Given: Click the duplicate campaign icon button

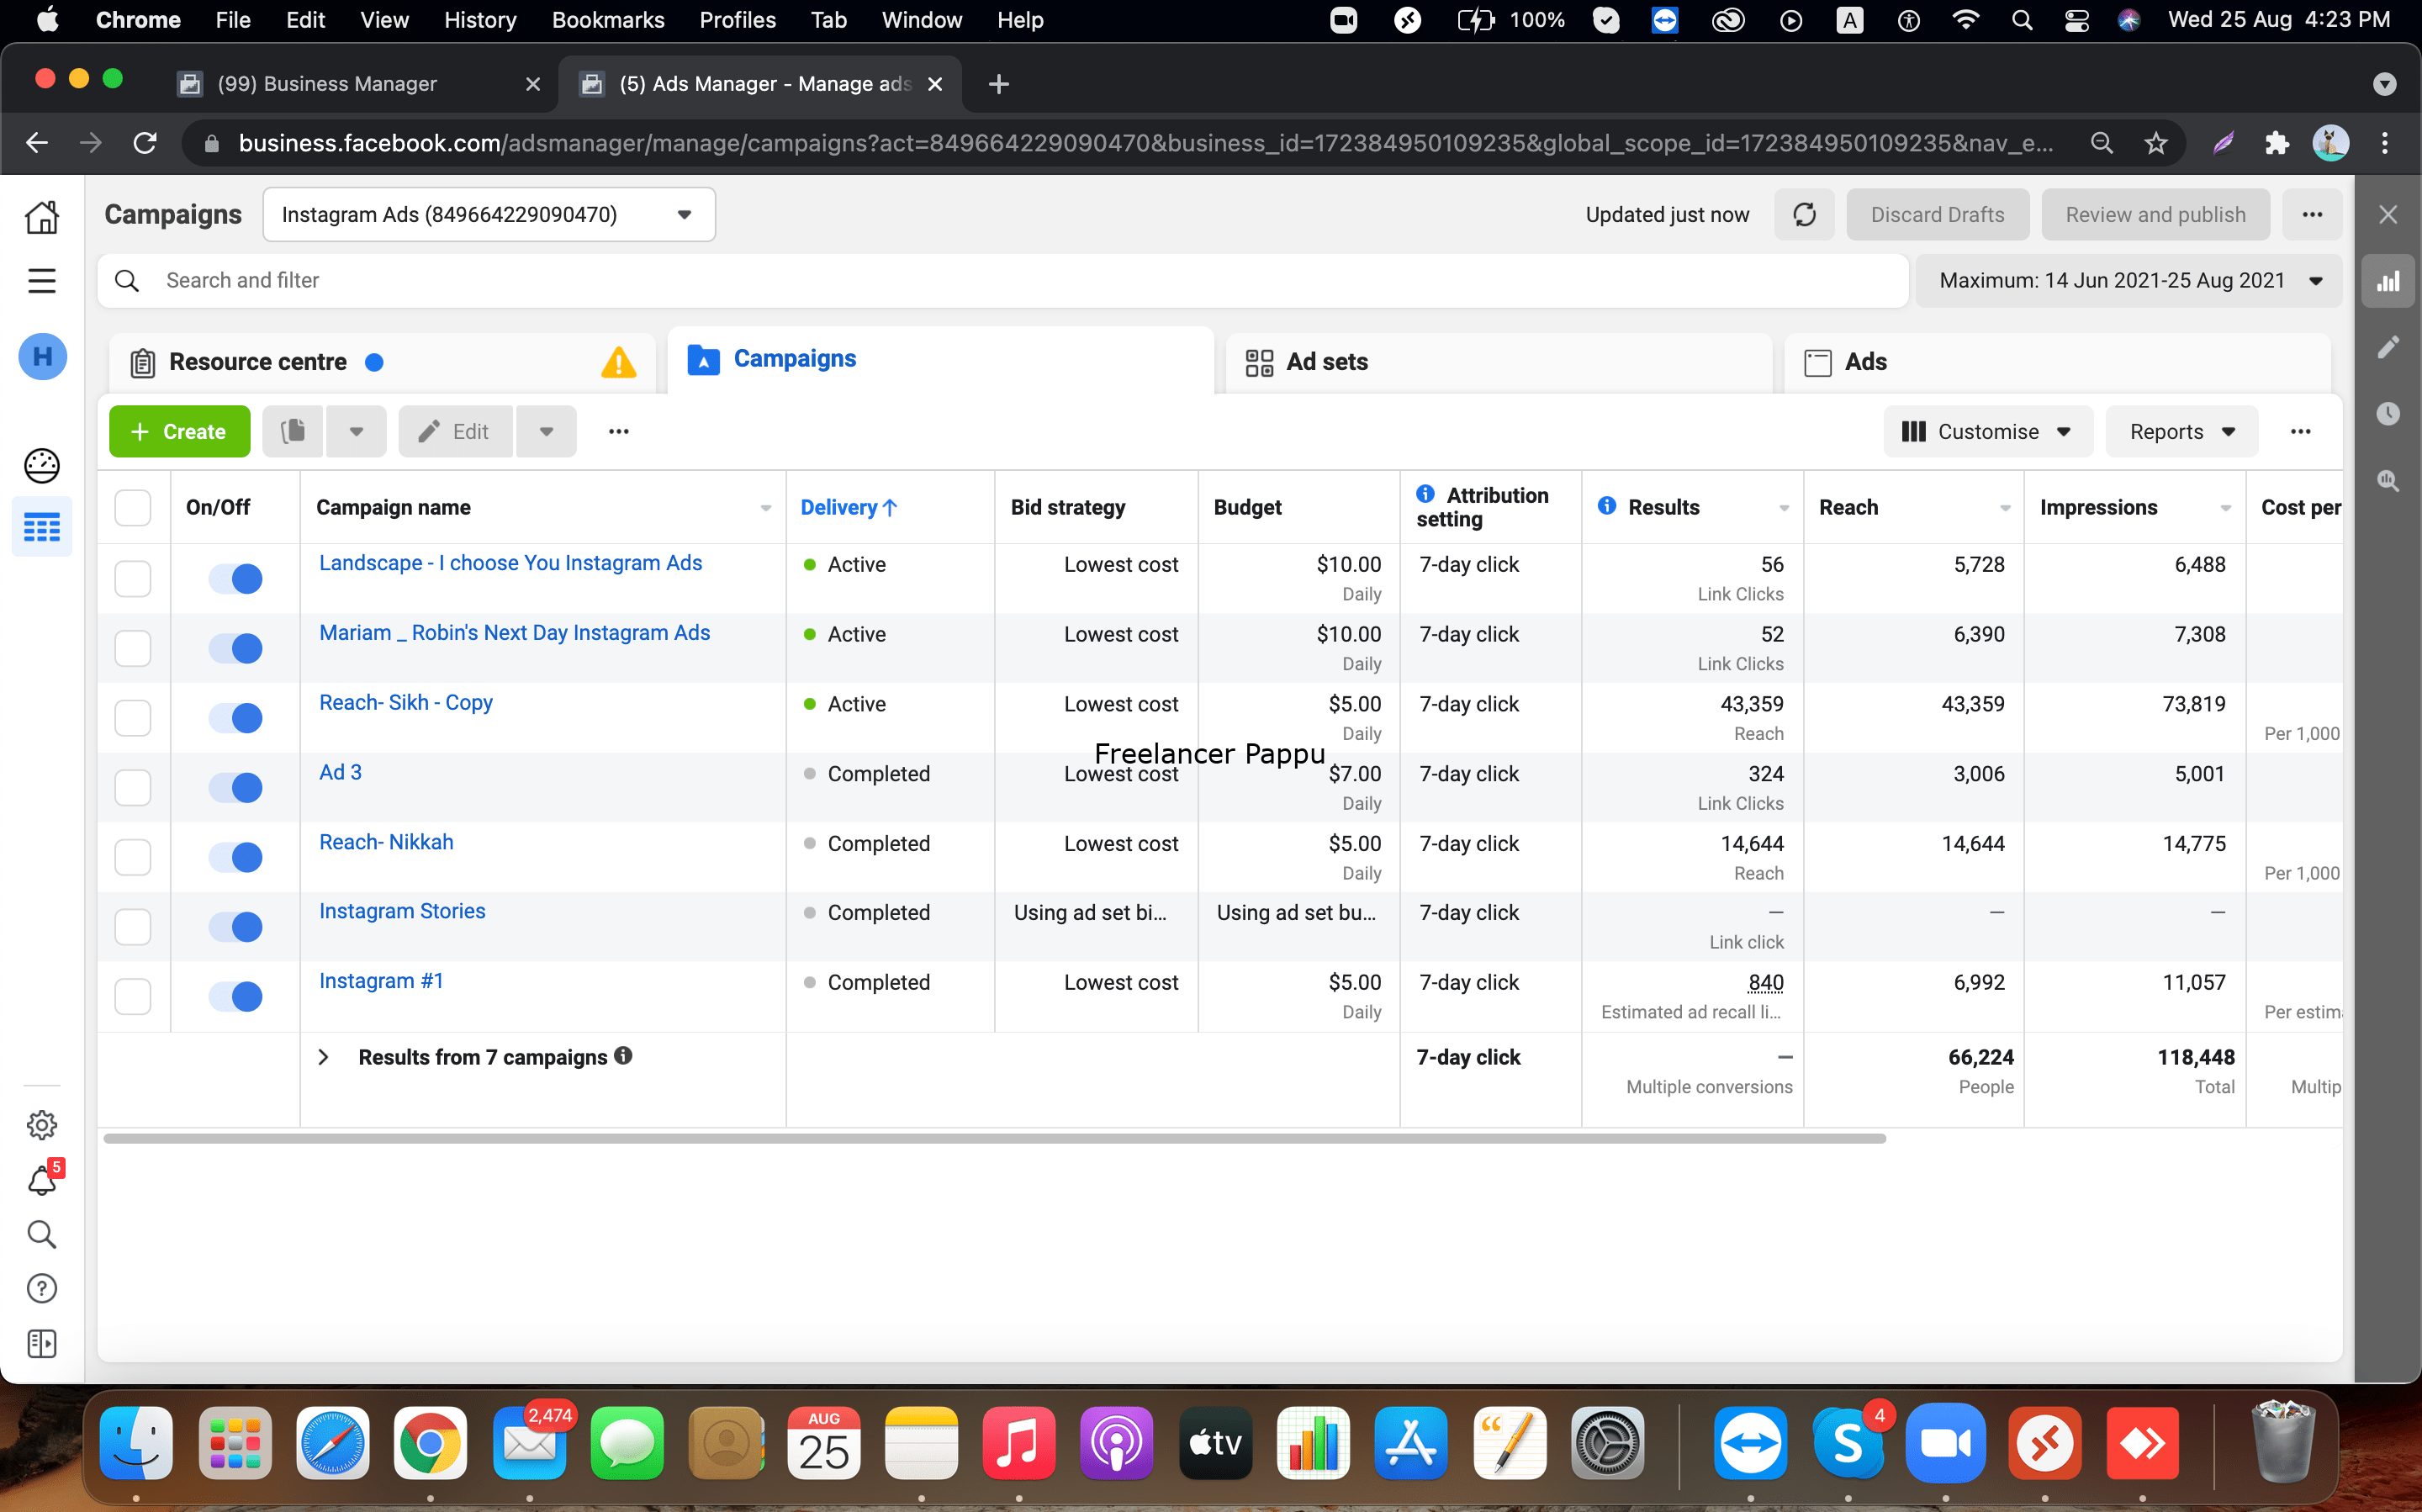Looking at the screenshot, I should click(x=293, y=431).
